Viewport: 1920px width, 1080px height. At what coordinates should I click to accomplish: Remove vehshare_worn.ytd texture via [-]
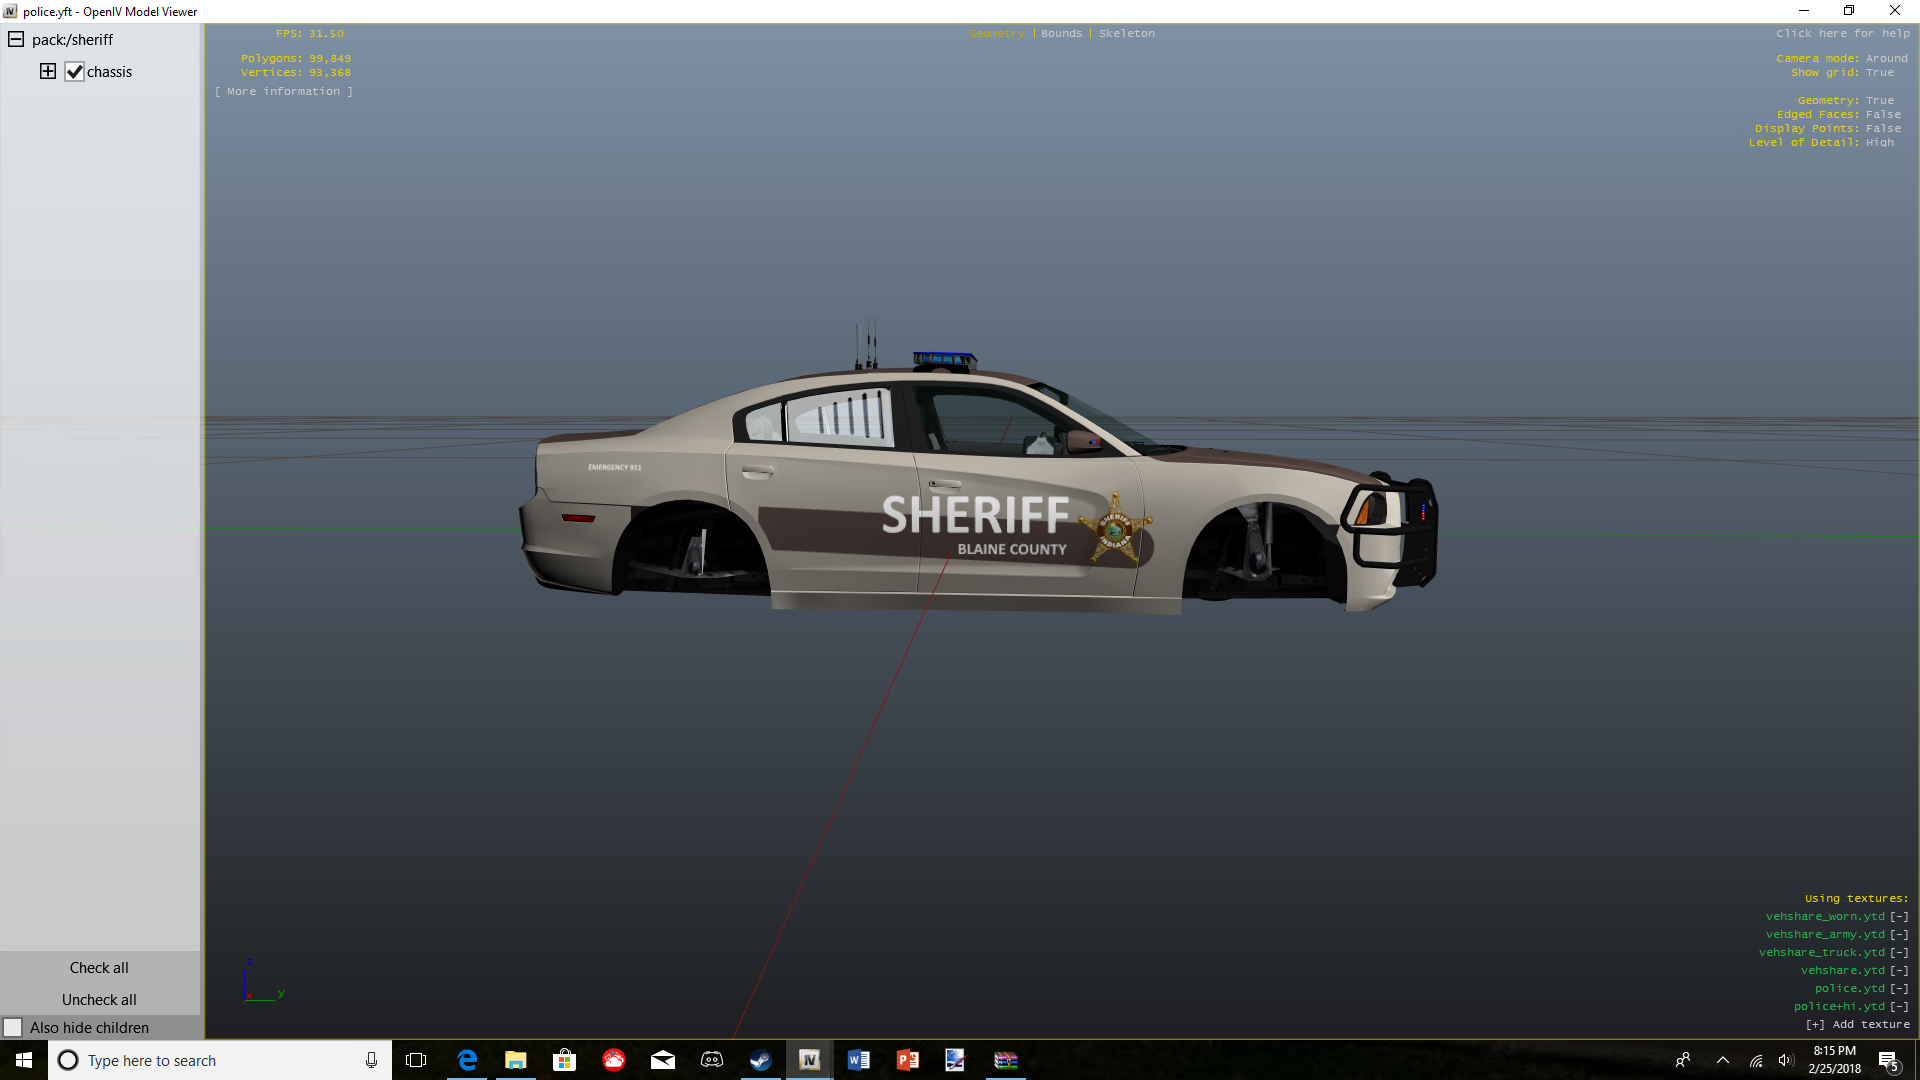point(1899,916)
